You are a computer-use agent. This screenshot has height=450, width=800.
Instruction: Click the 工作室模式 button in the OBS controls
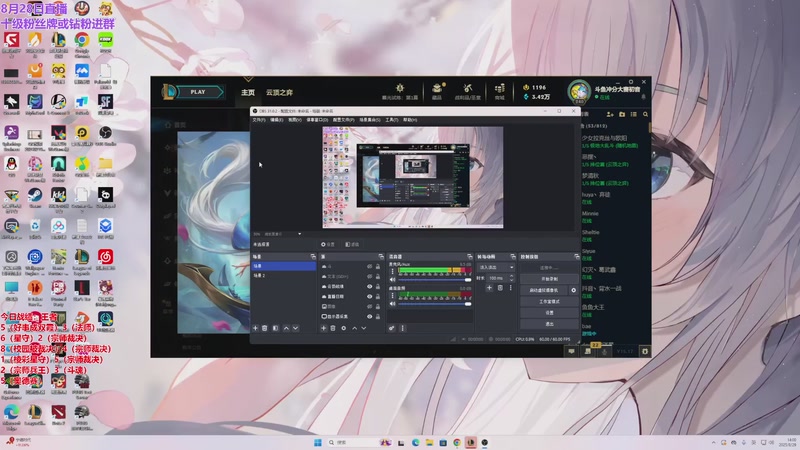[x=549, y=302]
